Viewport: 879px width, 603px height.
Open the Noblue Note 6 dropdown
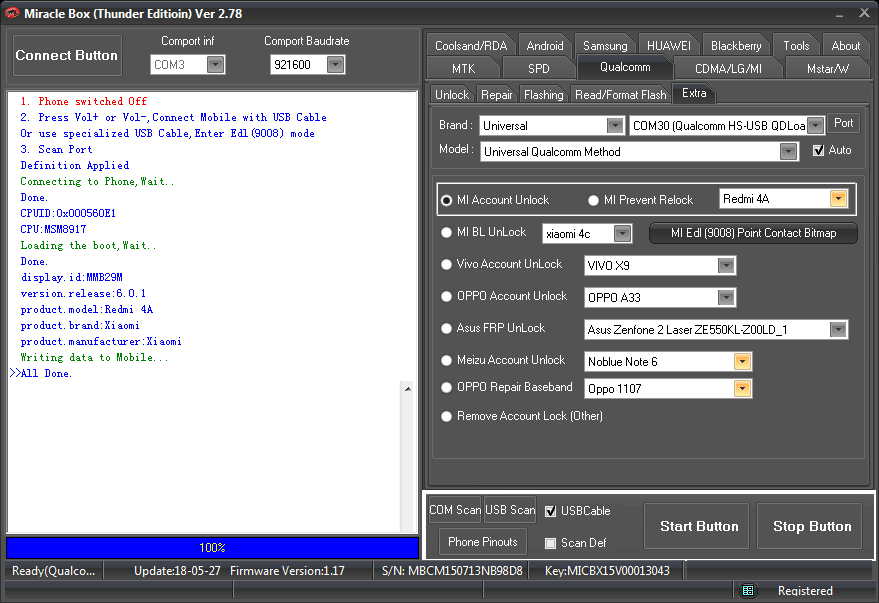point(742,361)
